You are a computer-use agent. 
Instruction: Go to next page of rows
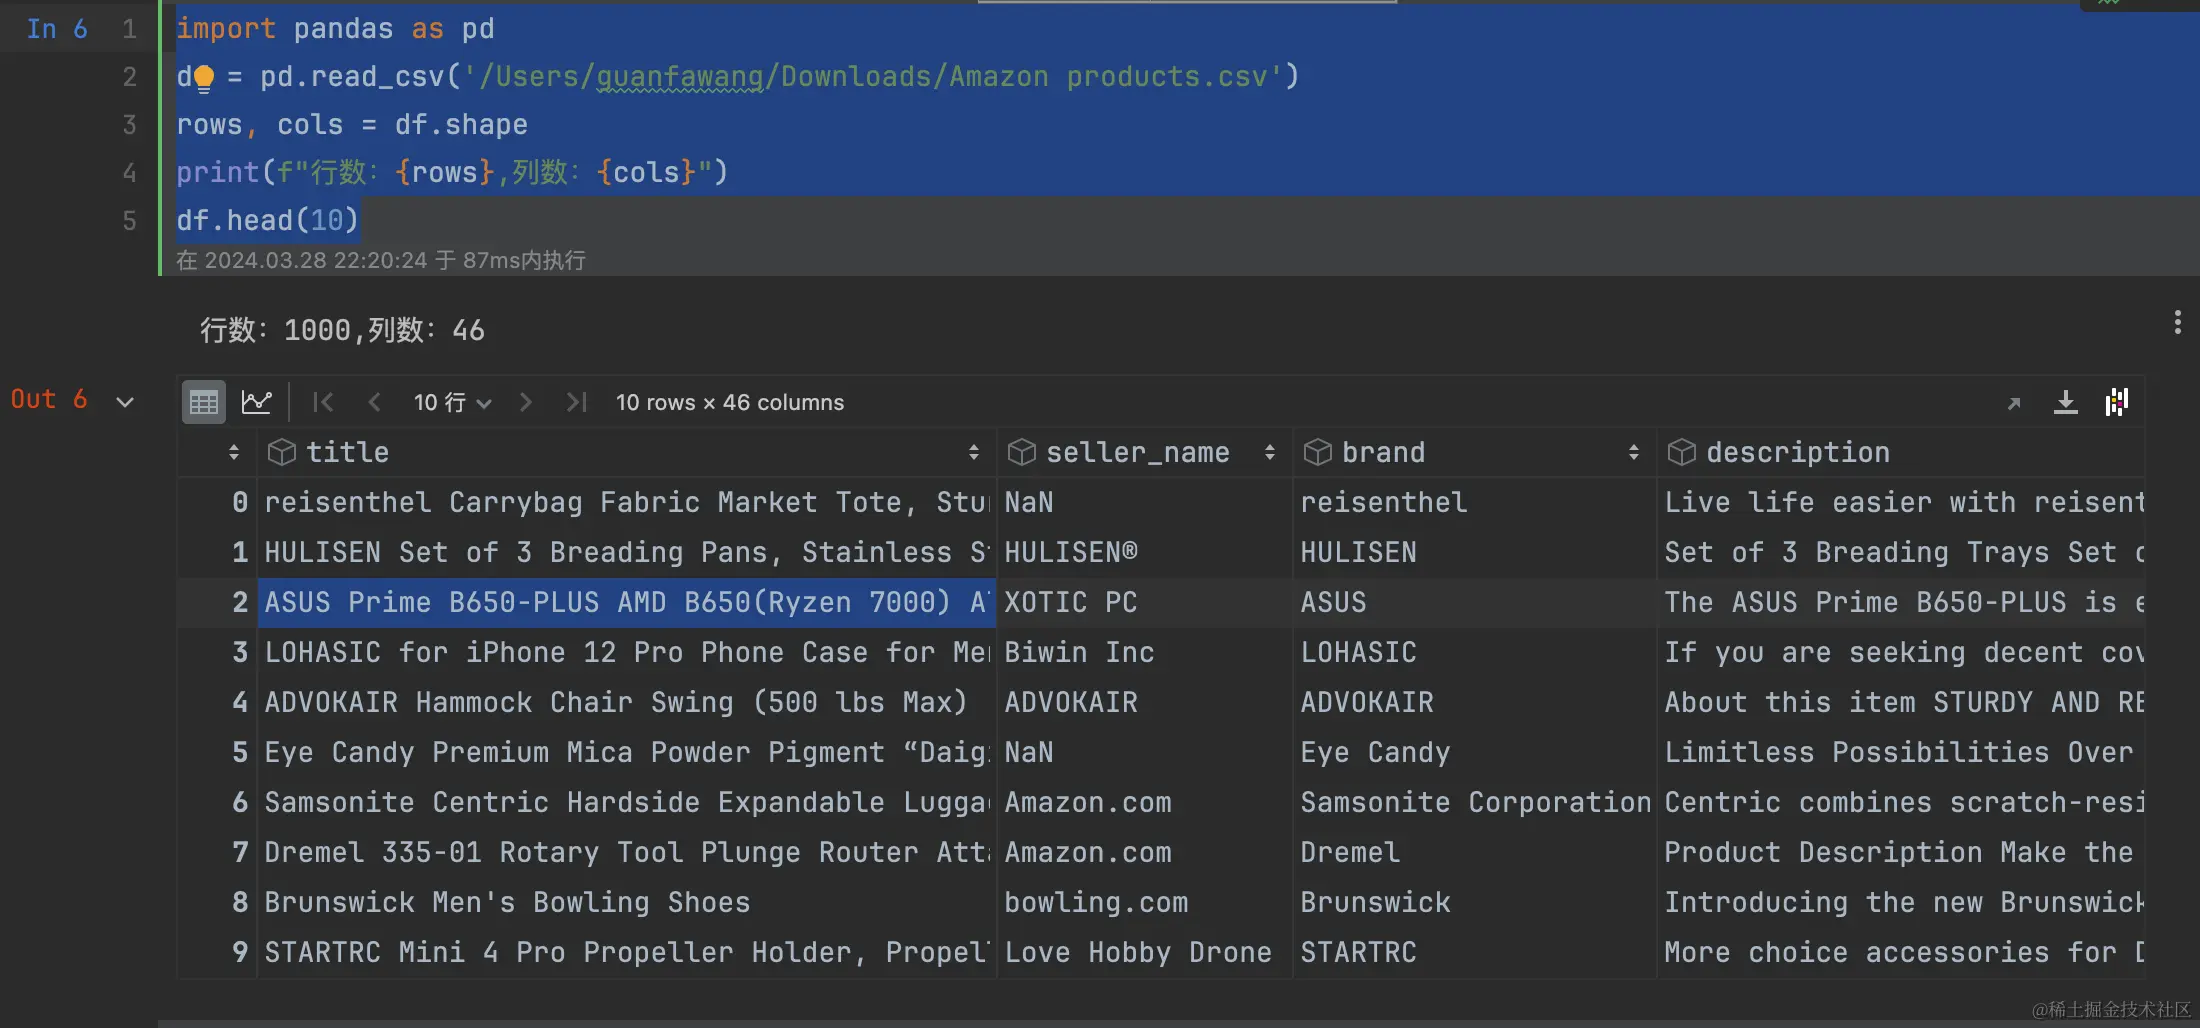coord(526,402)
